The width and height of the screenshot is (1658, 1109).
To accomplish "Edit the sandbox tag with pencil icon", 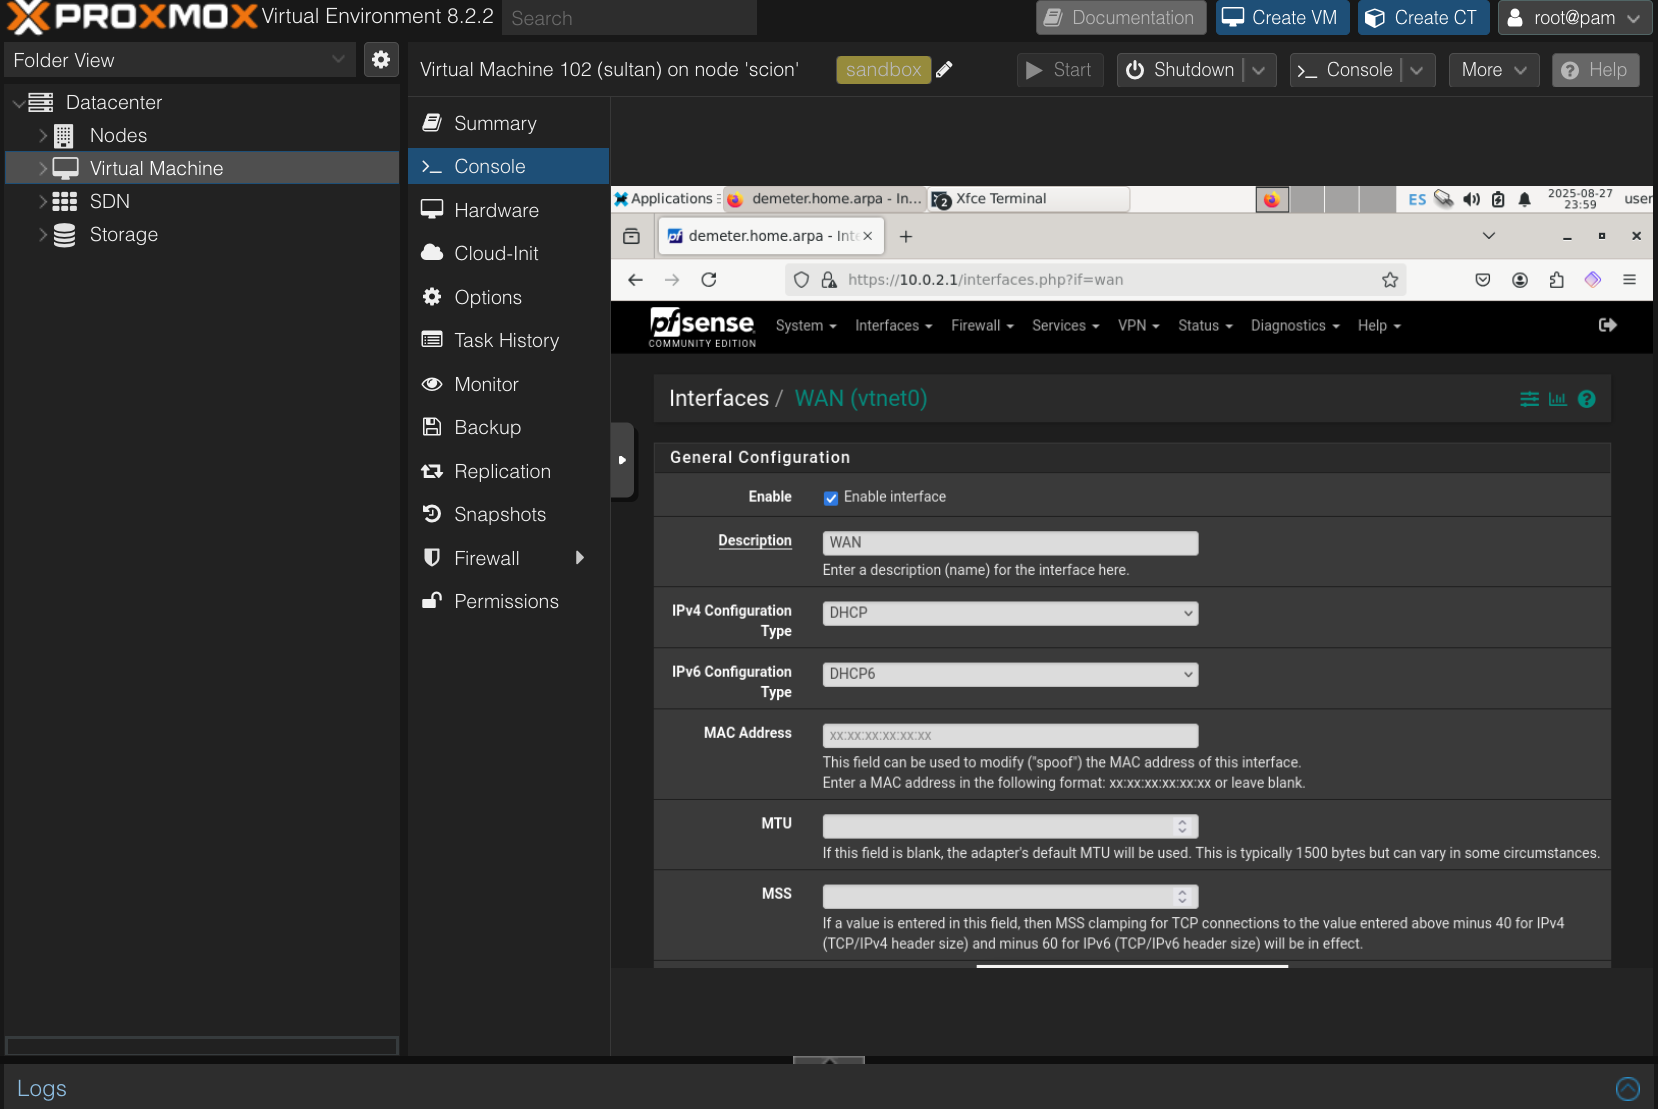I will pyautogui.click(x=944, y=69).
